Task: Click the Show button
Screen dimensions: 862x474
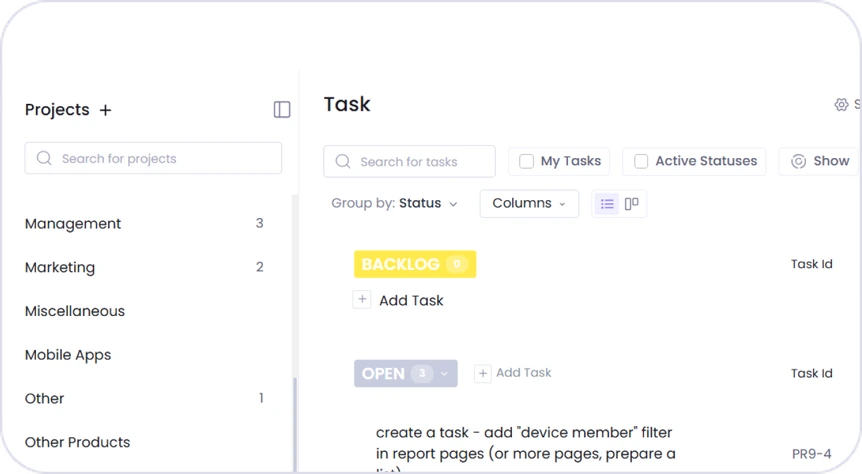Action: pos(818,161)
